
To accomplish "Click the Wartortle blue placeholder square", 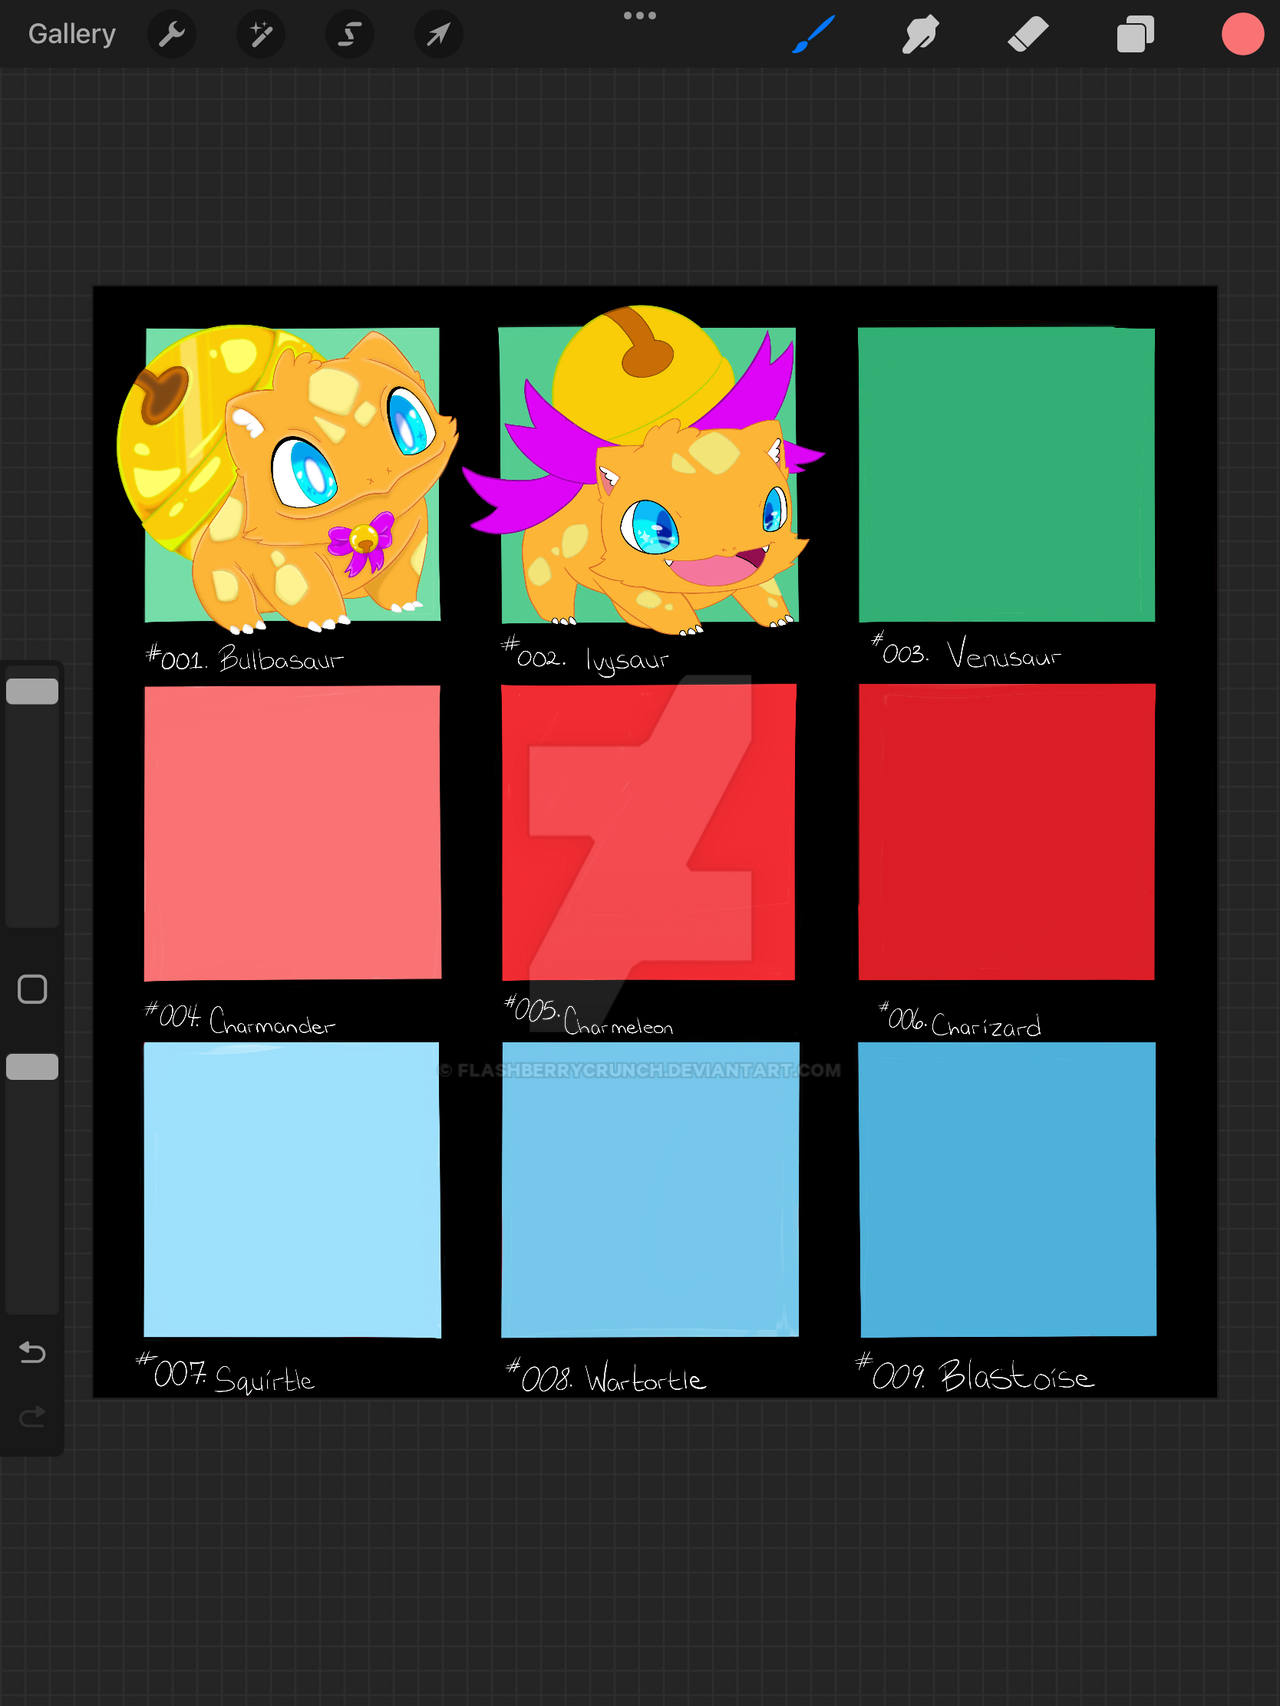I will (650, 1190).
